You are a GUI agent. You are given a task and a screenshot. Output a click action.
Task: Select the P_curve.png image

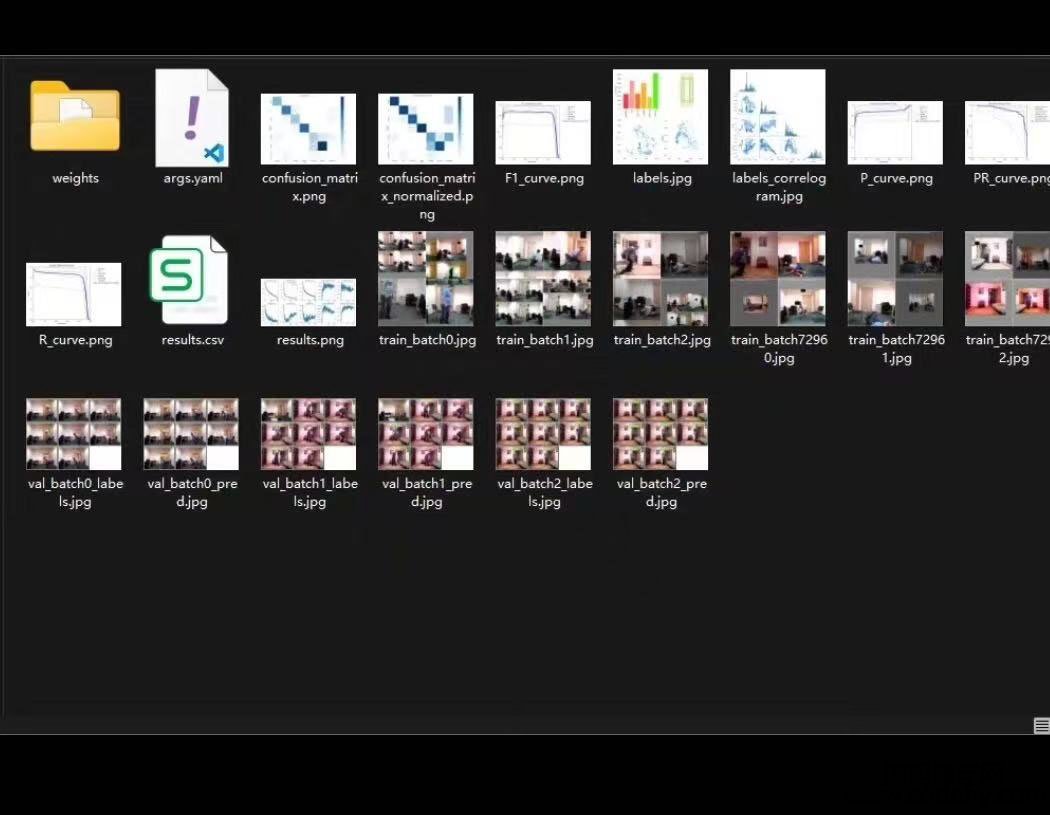895,132
